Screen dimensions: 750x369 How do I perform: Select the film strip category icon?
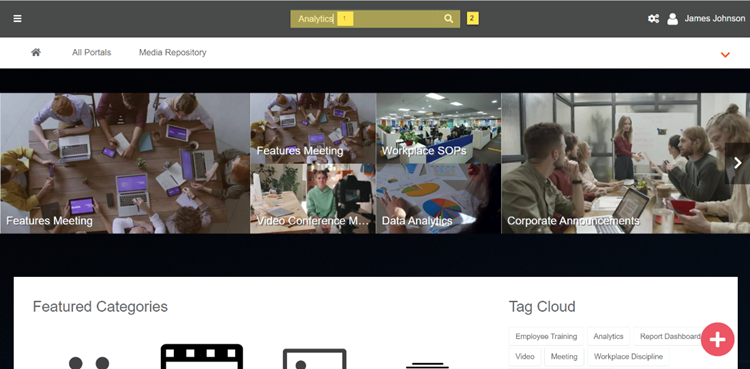click(x=202, y=356)
